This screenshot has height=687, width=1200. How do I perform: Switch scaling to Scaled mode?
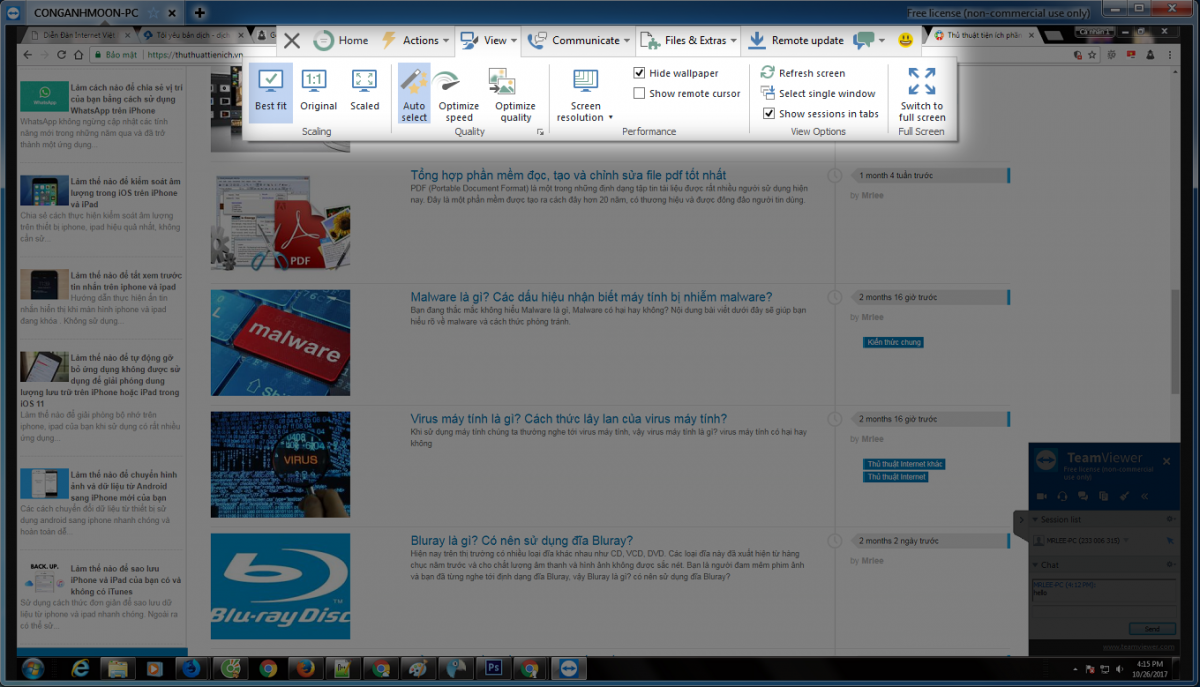364,91
